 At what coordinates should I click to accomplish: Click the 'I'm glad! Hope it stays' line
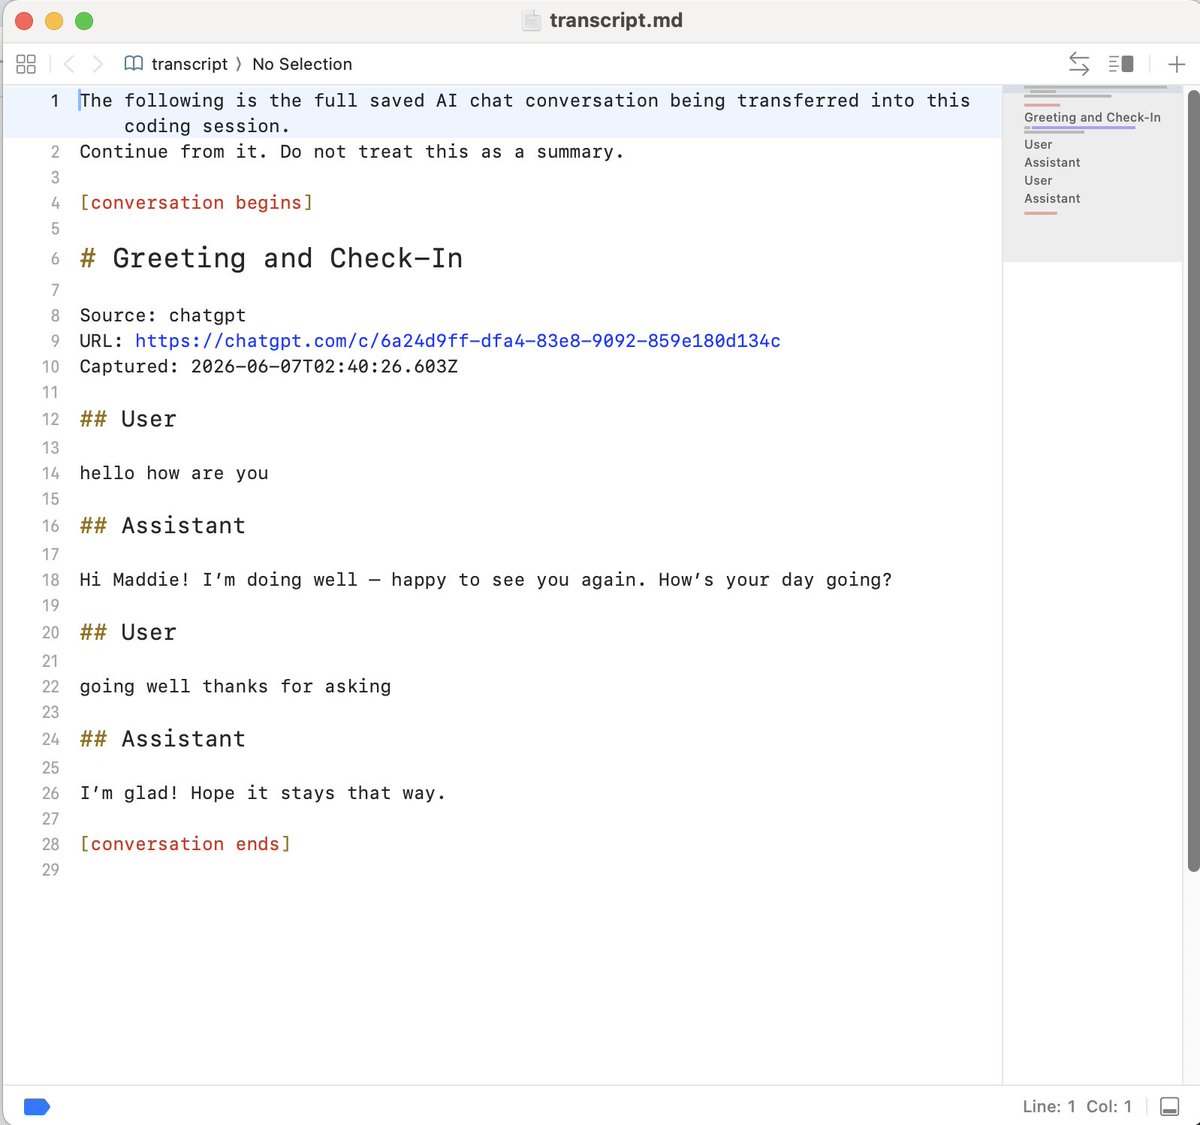(262, 793)
